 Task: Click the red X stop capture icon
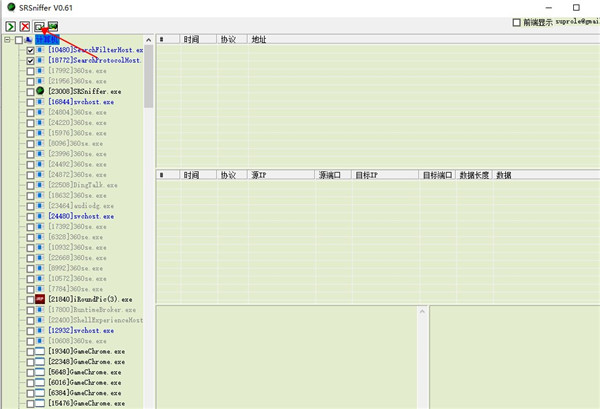24,24
